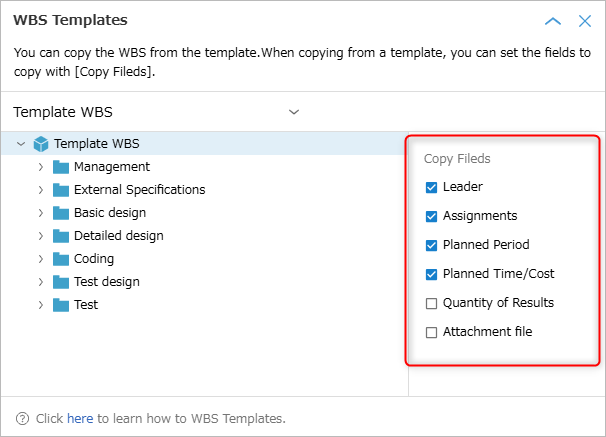Click the Template WBS cube icon
This screenshot has height=437, width=606.
click(x=41, y=144)
